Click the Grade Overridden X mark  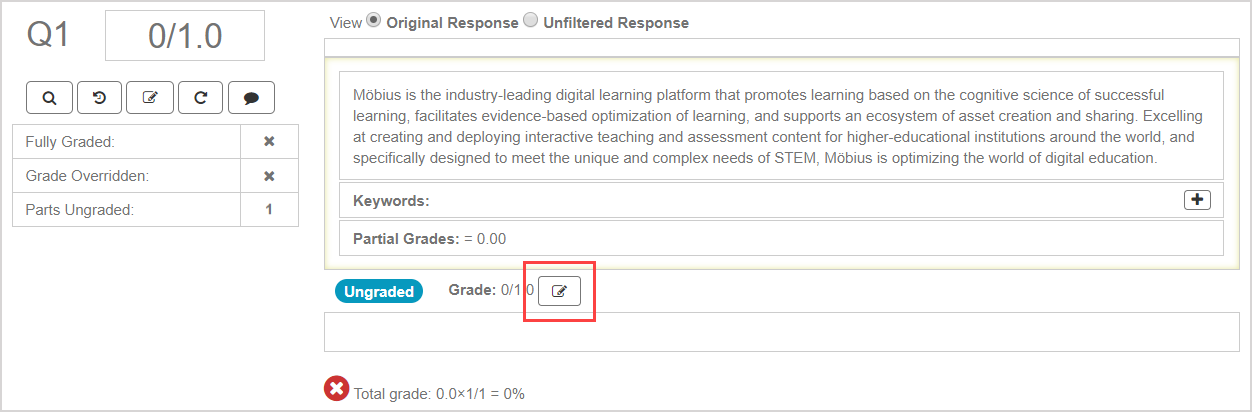(x=269, y=176)
